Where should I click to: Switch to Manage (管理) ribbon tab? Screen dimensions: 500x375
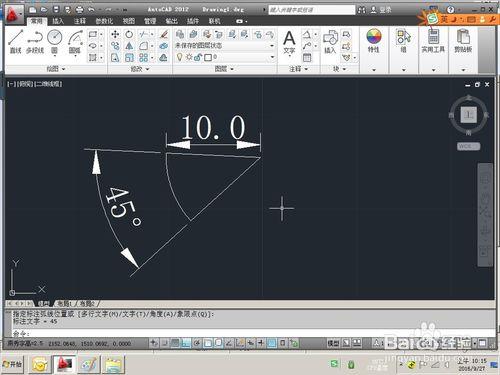(150, 21)
